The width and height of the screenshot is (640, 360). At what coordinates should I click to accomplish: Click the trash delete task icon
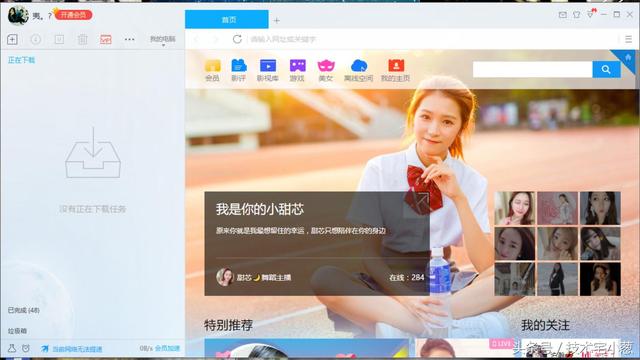point(82,39)
